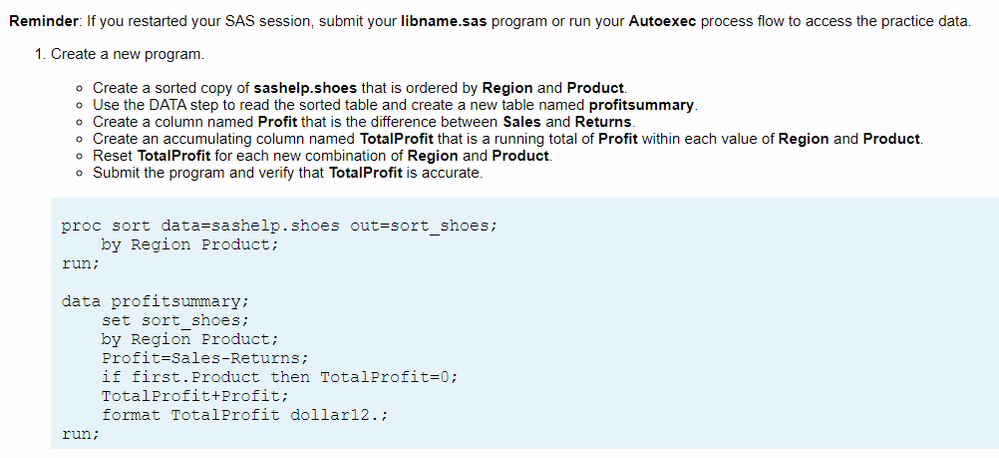Click bold profitsummary in second bullet

642,105
